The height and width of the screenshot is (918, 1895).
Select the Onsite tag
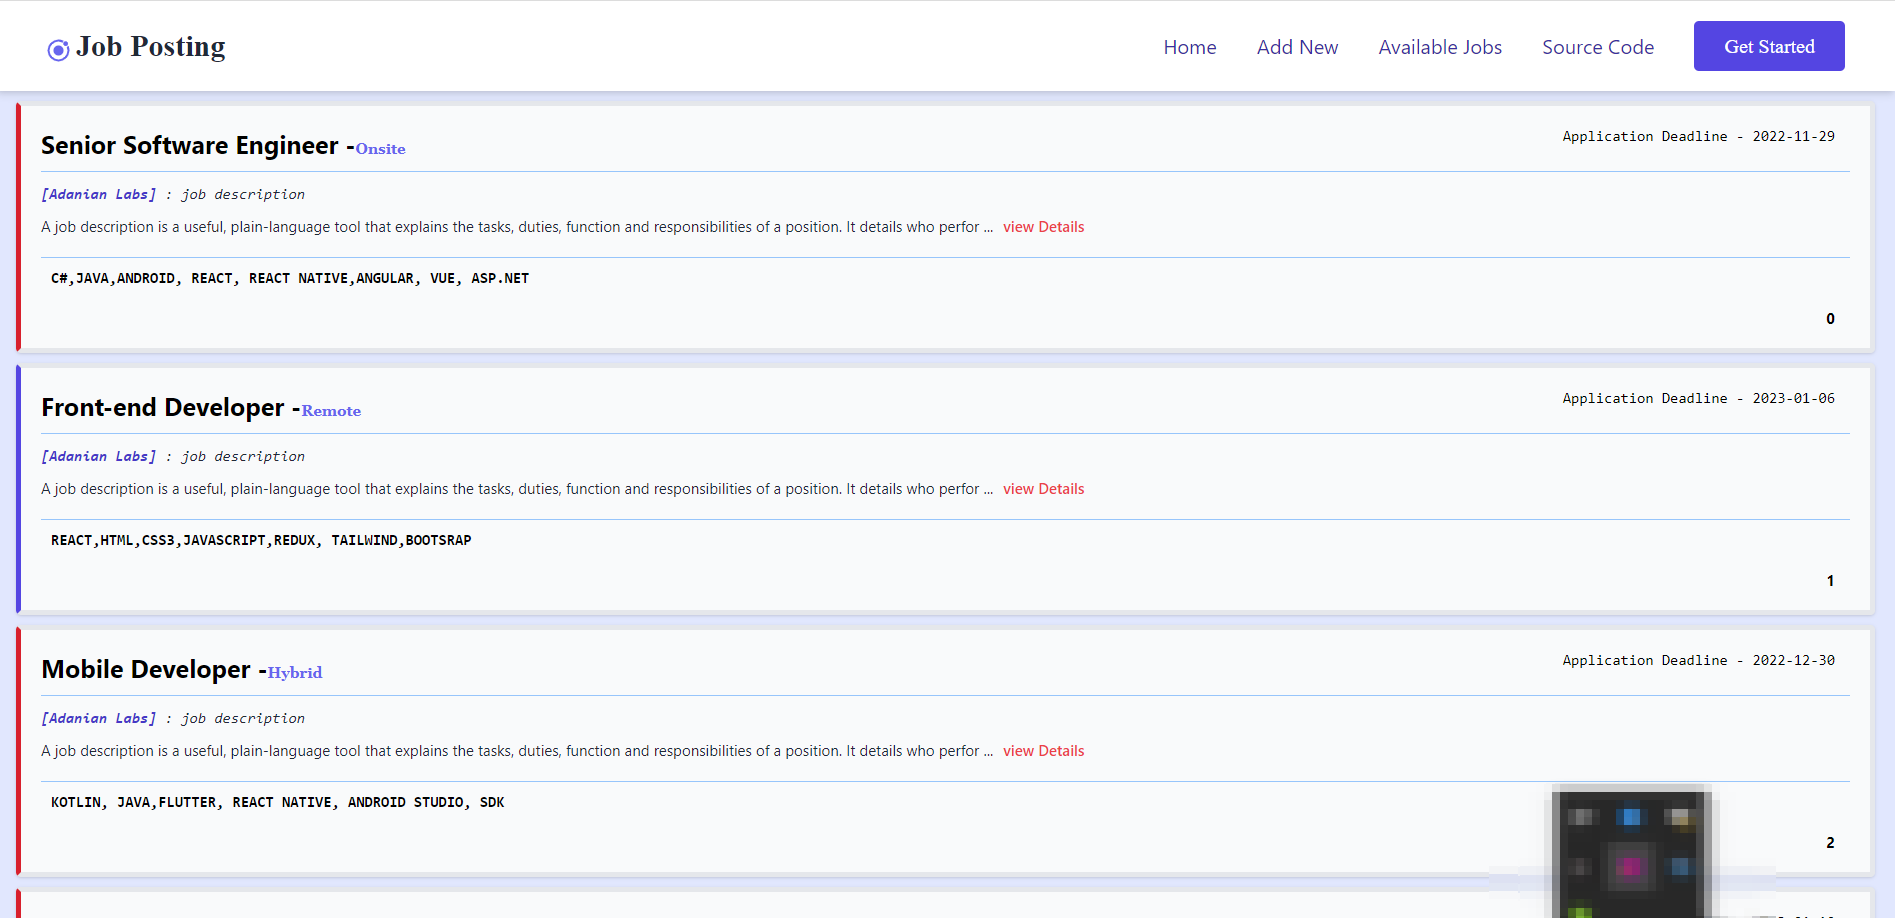coord(380,149)
